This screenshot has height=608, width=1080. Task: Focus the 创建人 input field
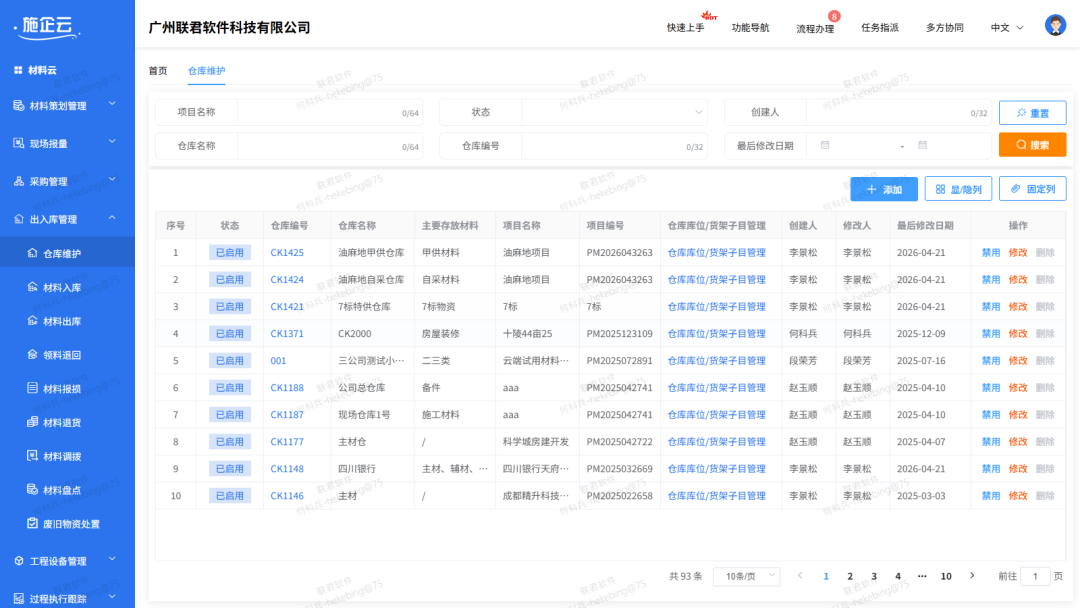point(899,112)
